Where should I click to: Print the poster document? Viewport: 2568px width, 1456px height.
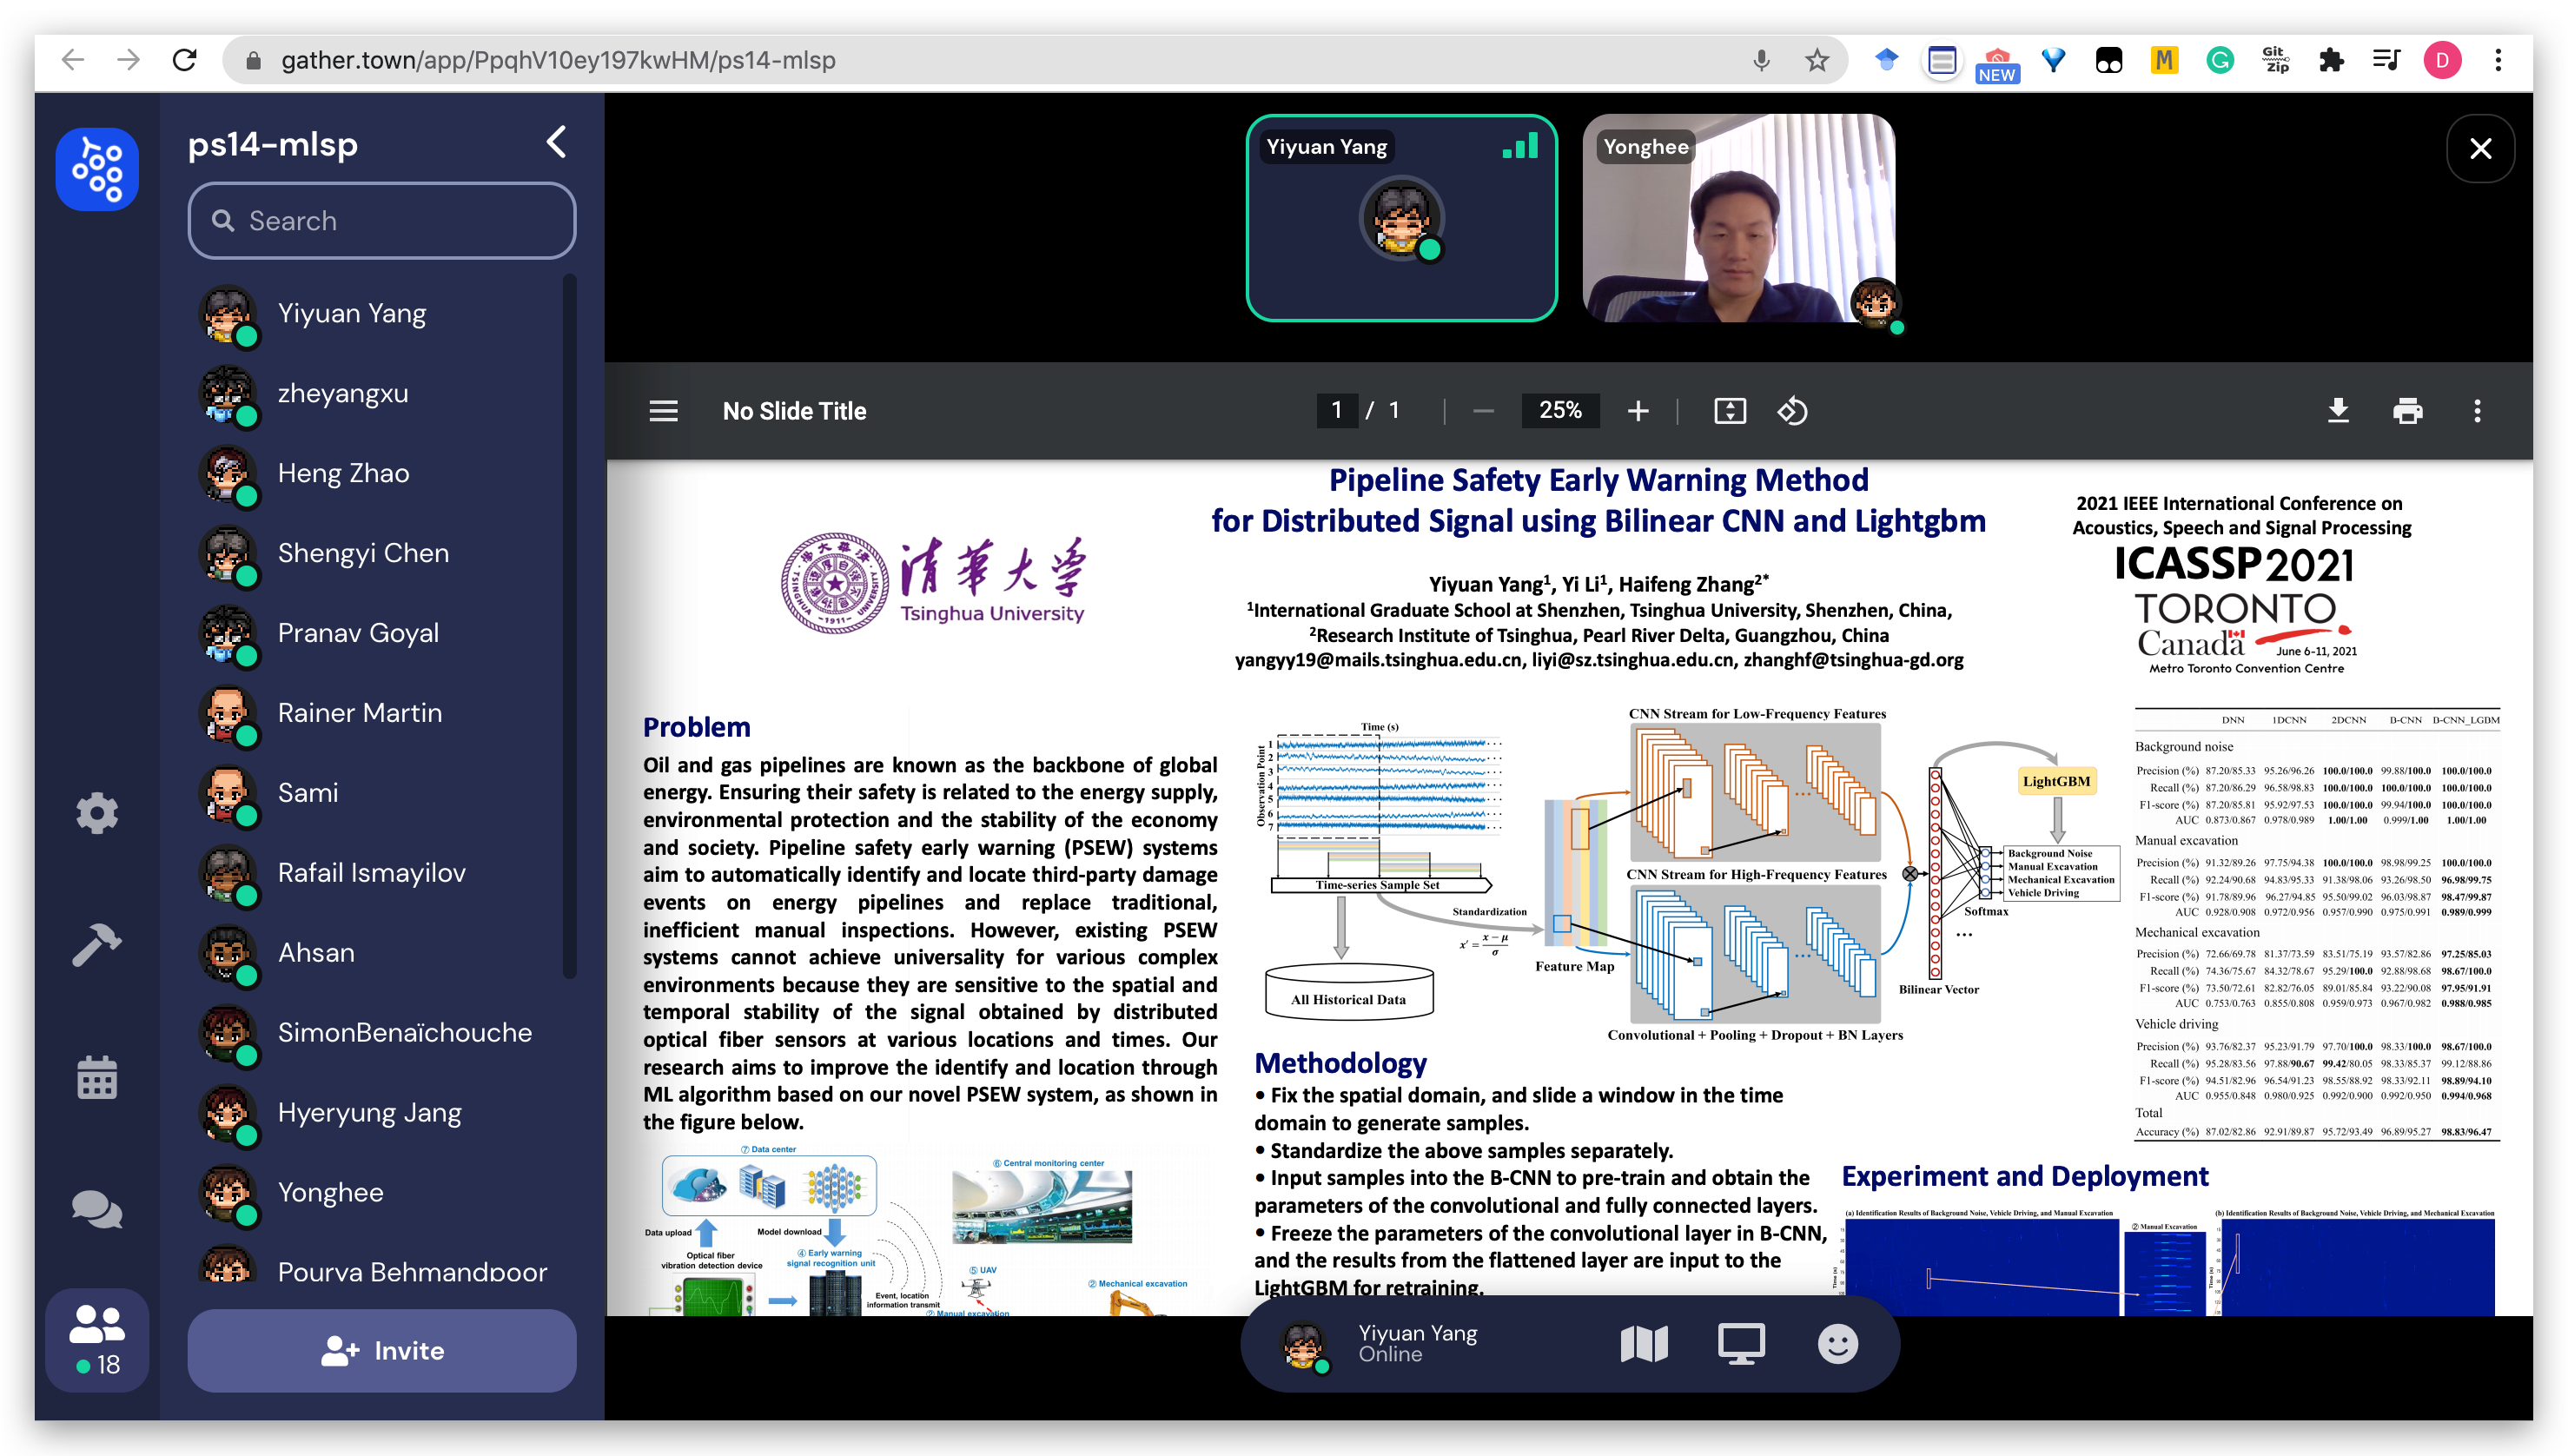point(2407,411)
